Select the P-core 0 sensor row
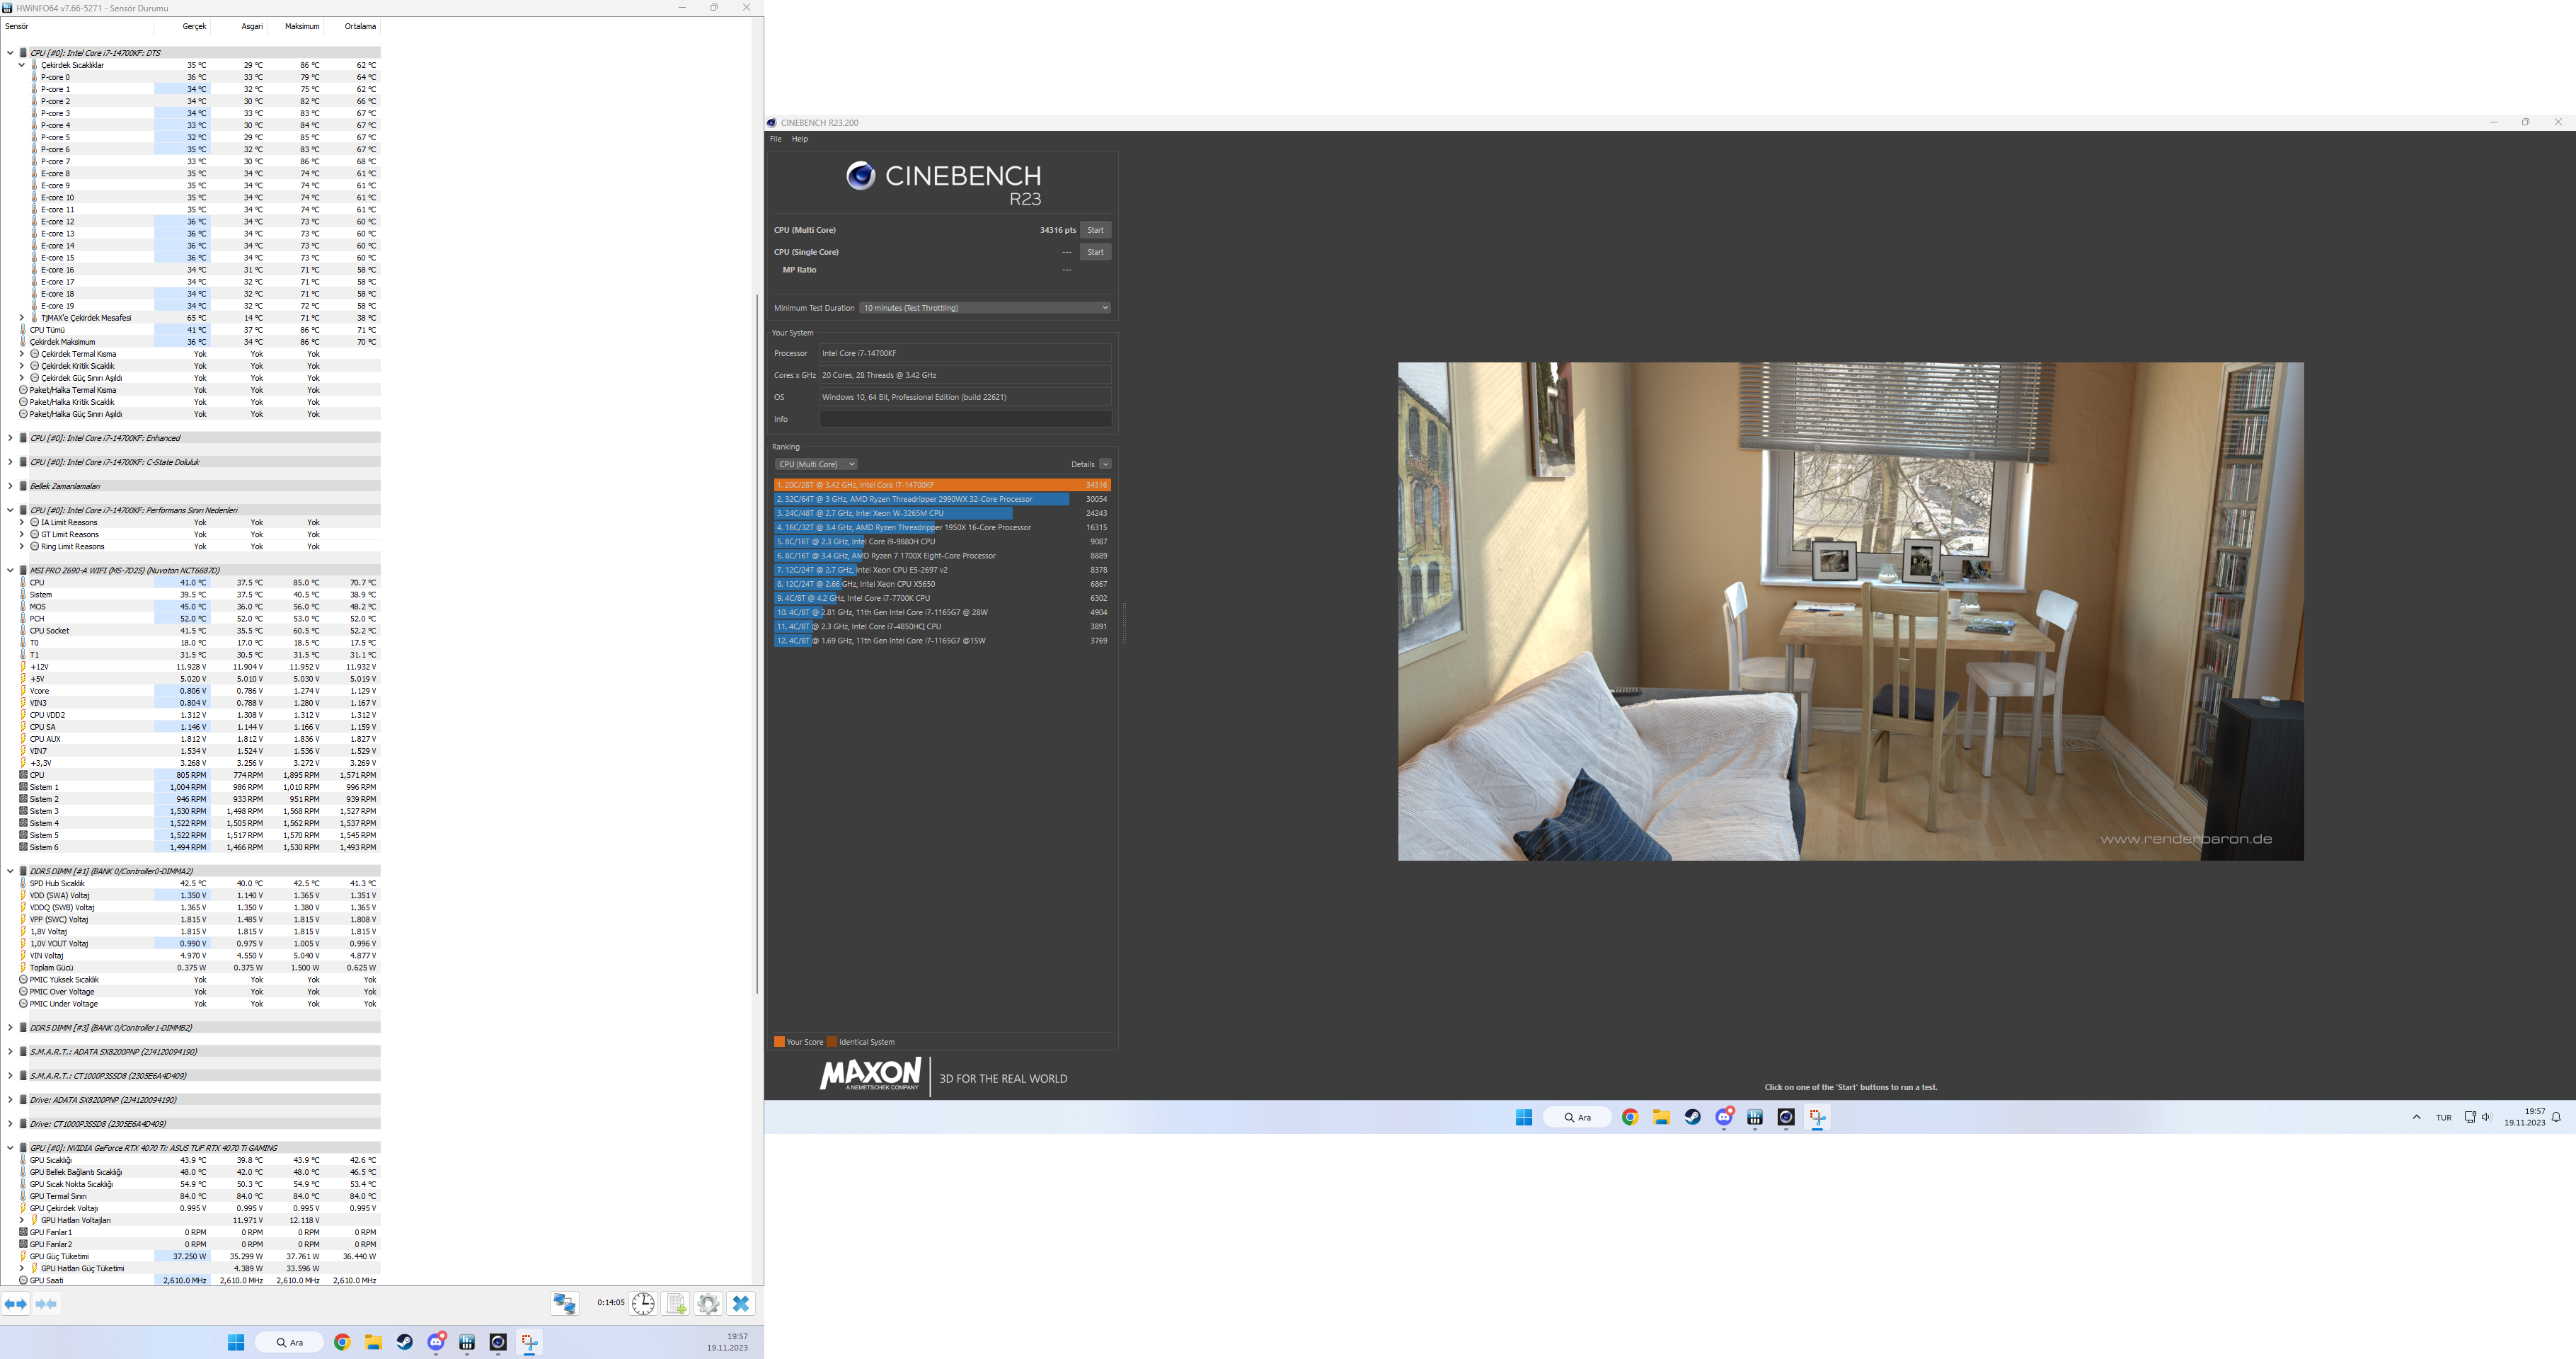 (x=205, y=77)
